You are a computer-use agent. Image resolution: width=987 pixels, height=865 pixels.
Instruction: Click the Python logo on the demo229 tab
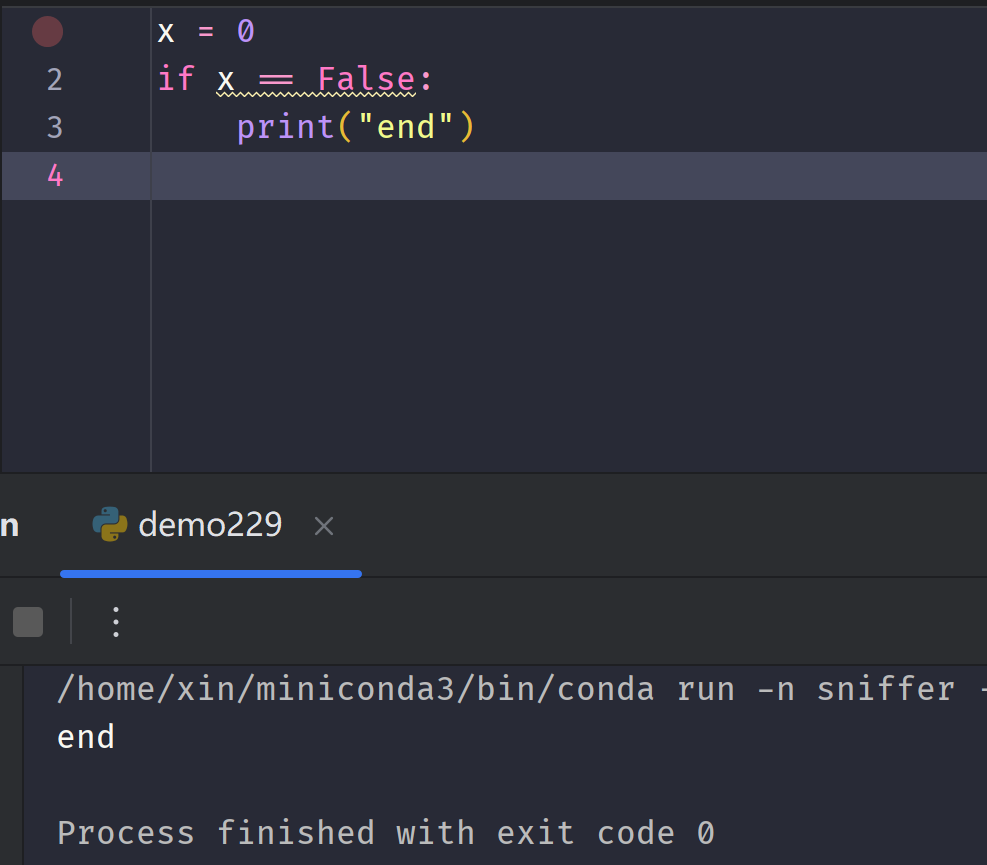tap(109, 524)
